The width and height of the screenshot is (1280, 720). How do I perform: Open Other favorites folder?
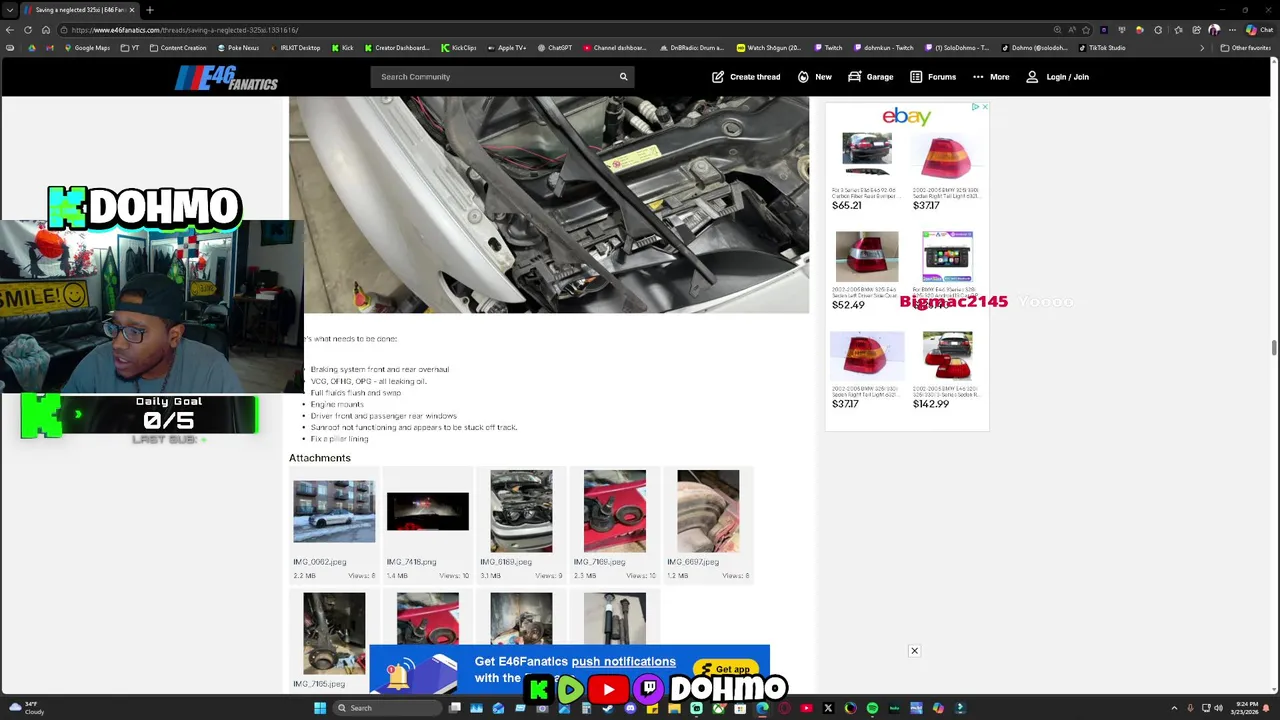[1245, 48]
